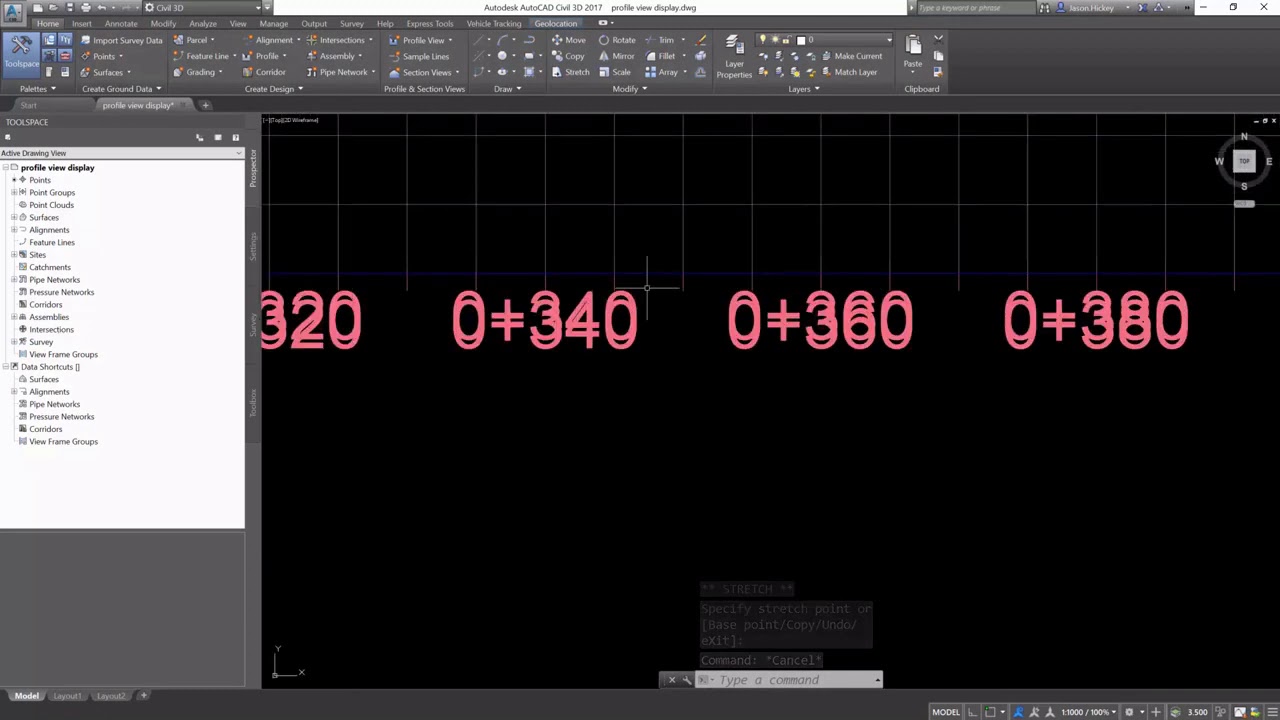This screenshot has height=720, width=1280.
Task: Select the Mirror tool
Action: pyautogui.click(x=617, y=56)
